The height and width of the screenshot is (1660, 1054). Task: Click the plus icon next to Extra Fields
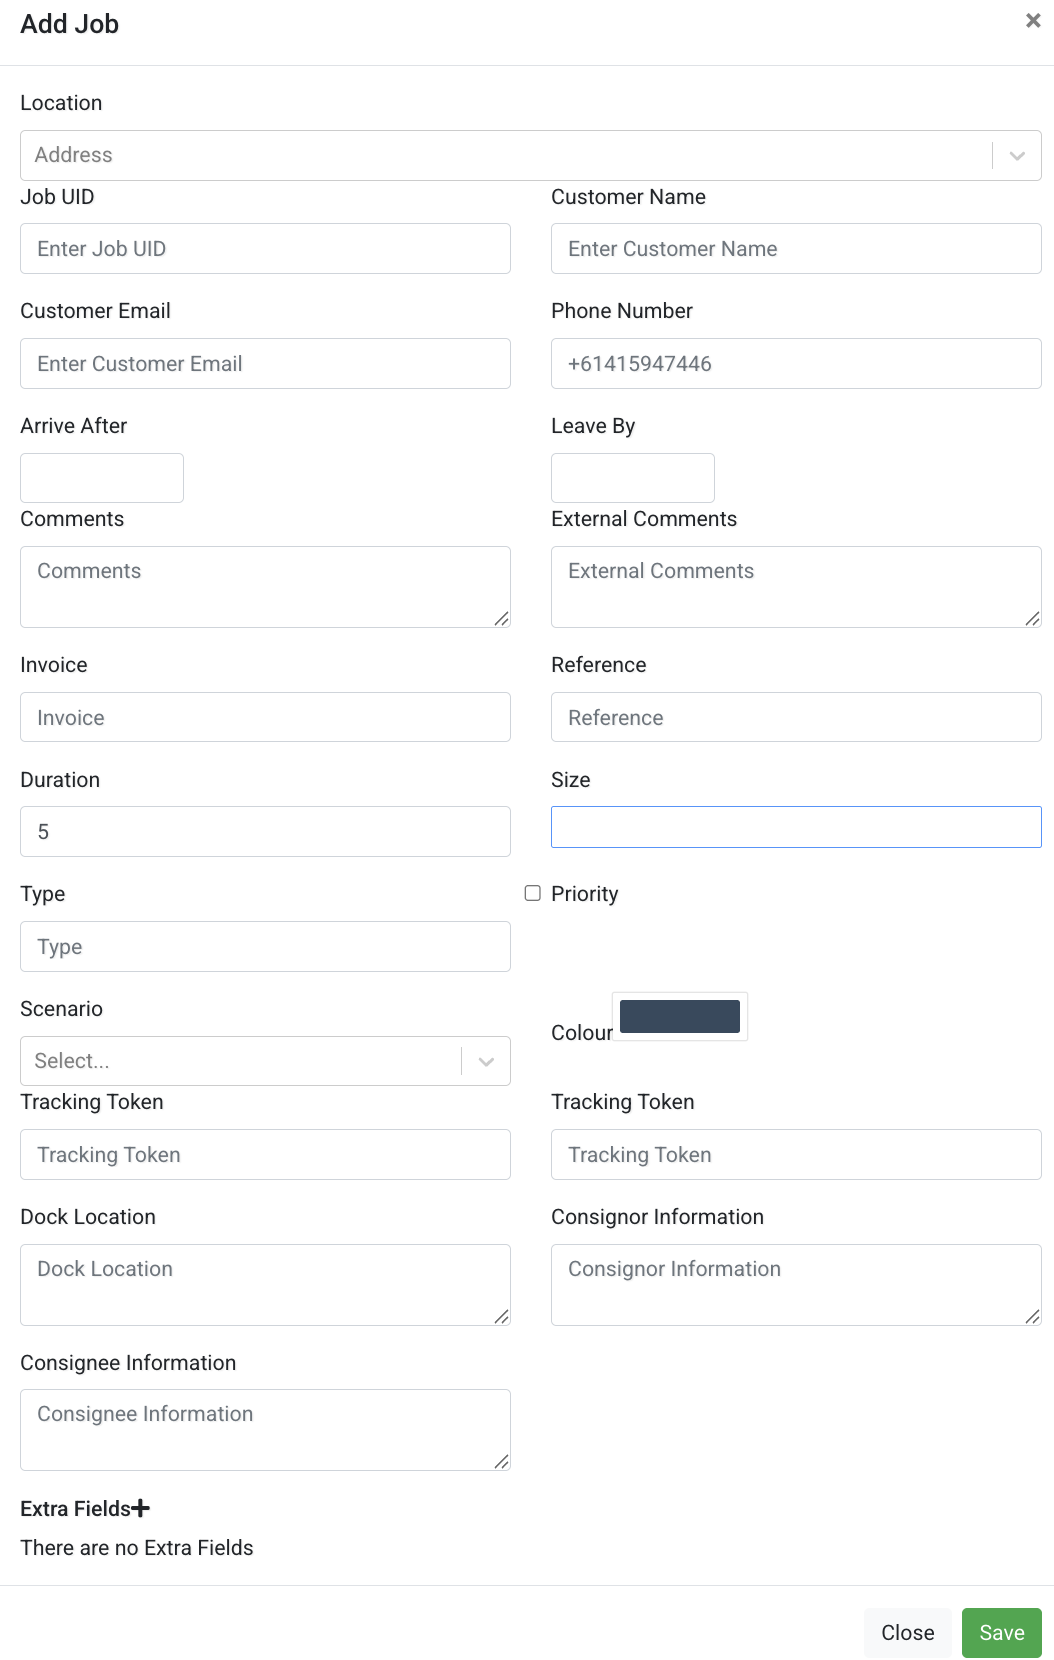point(141,1508)
